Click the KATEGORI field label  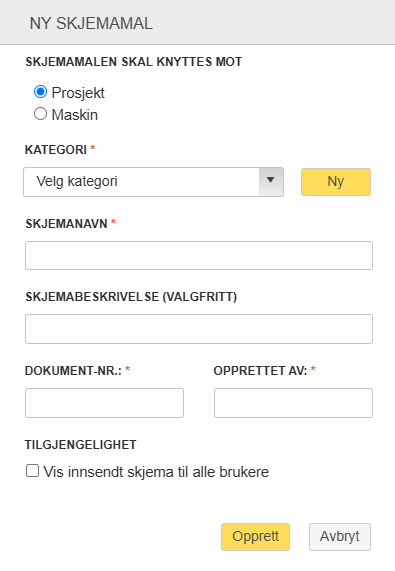tap(56, 150)
